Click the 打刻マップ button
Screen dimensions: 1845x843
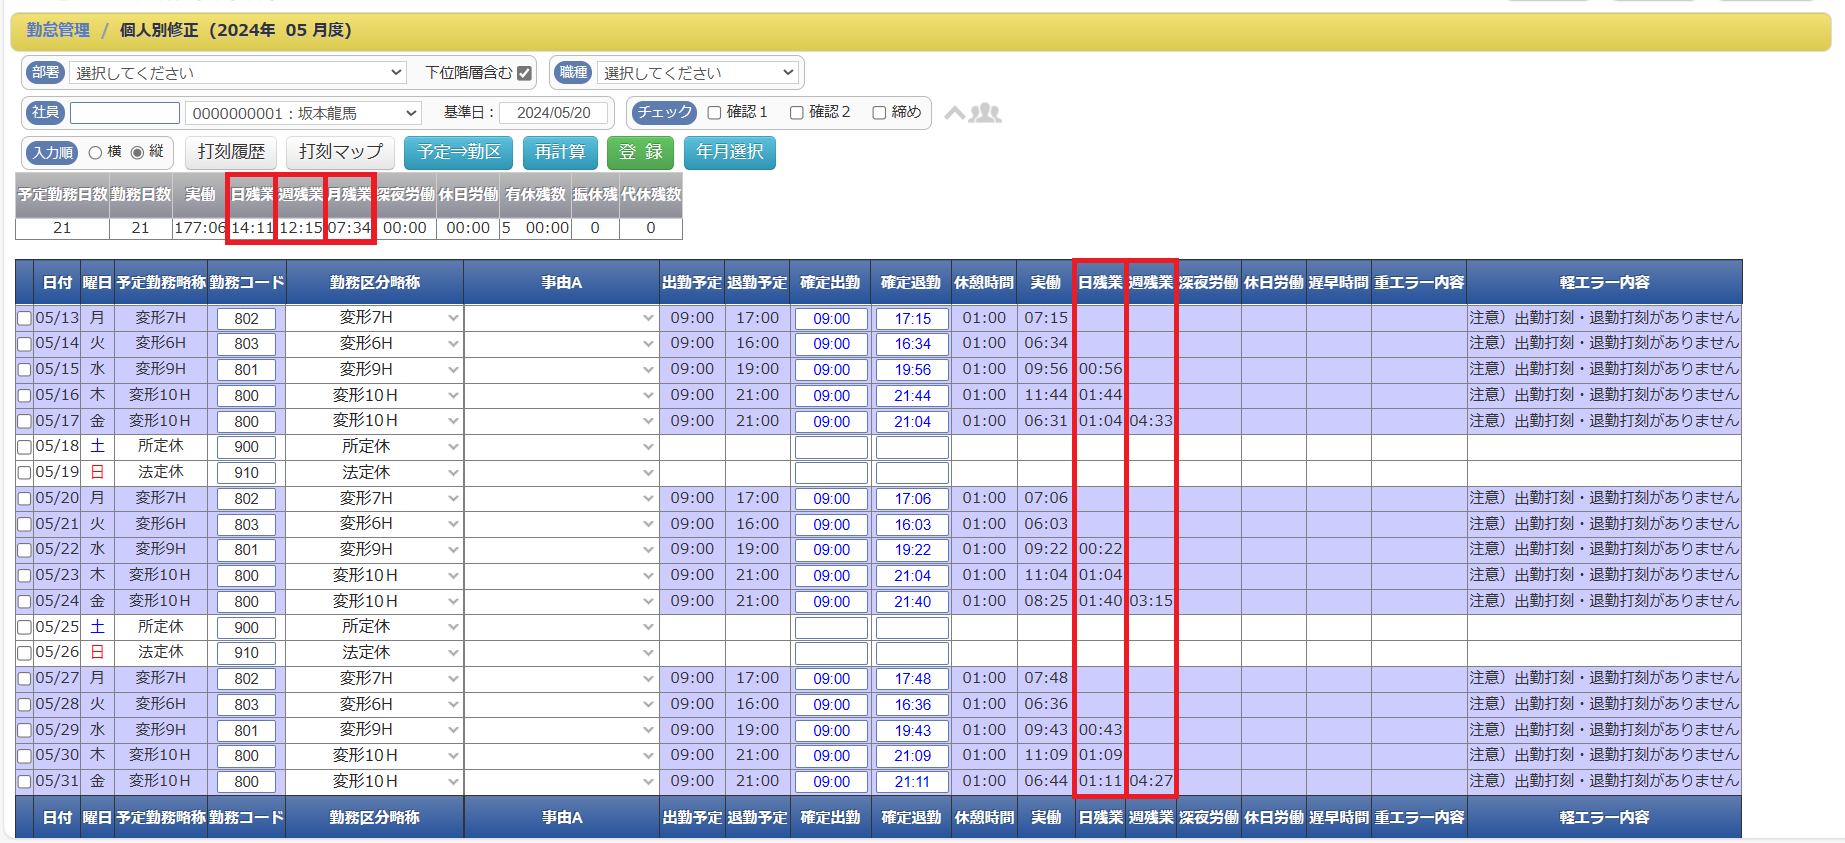click(341, 152)
